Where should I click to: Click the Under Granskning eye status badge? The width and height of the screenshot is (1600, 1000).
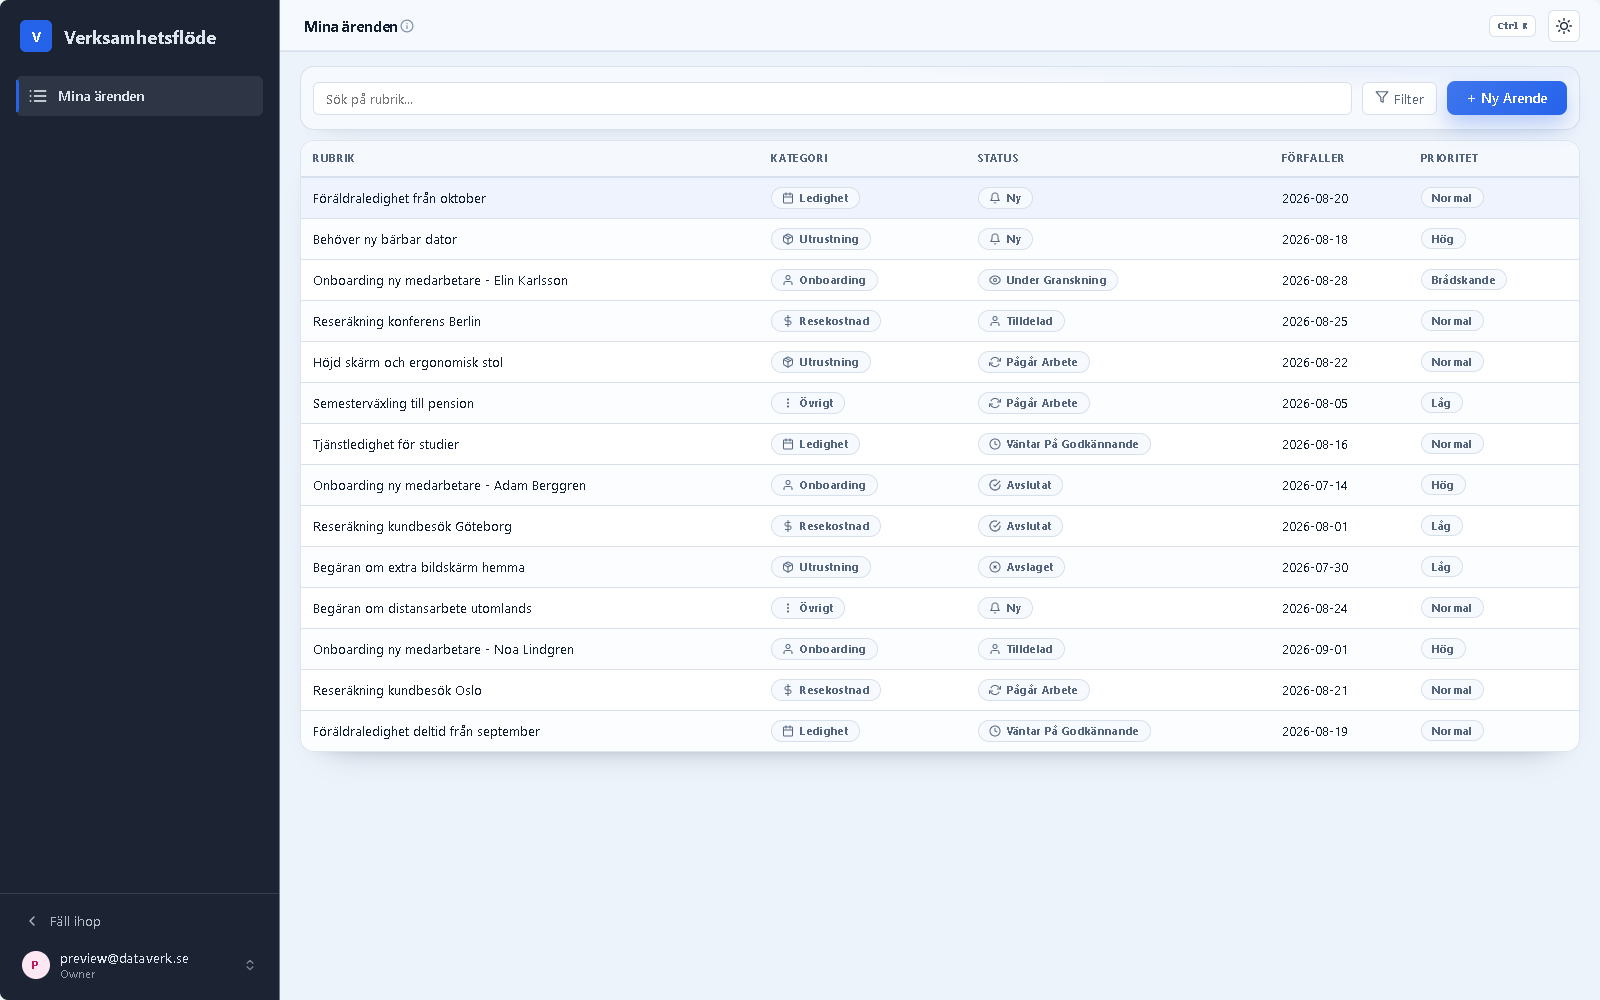pos(1047,280)
